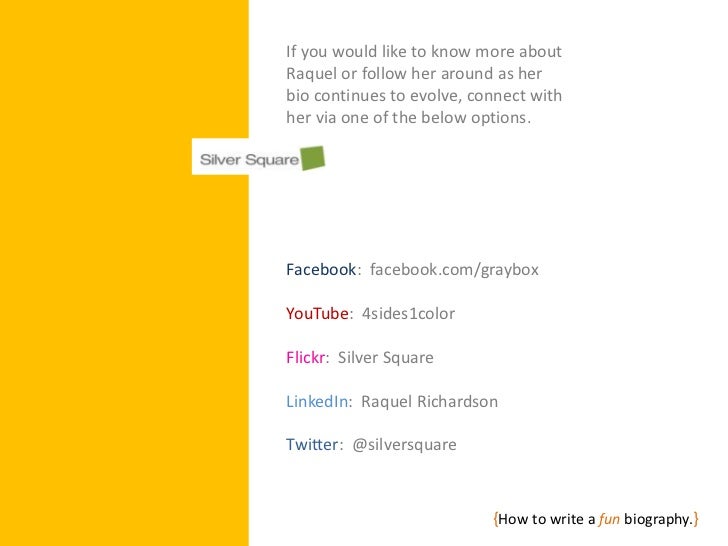Select the Silver Square Flickr name
The height and width of the screenshot is (546, 728).
[385, 358]
